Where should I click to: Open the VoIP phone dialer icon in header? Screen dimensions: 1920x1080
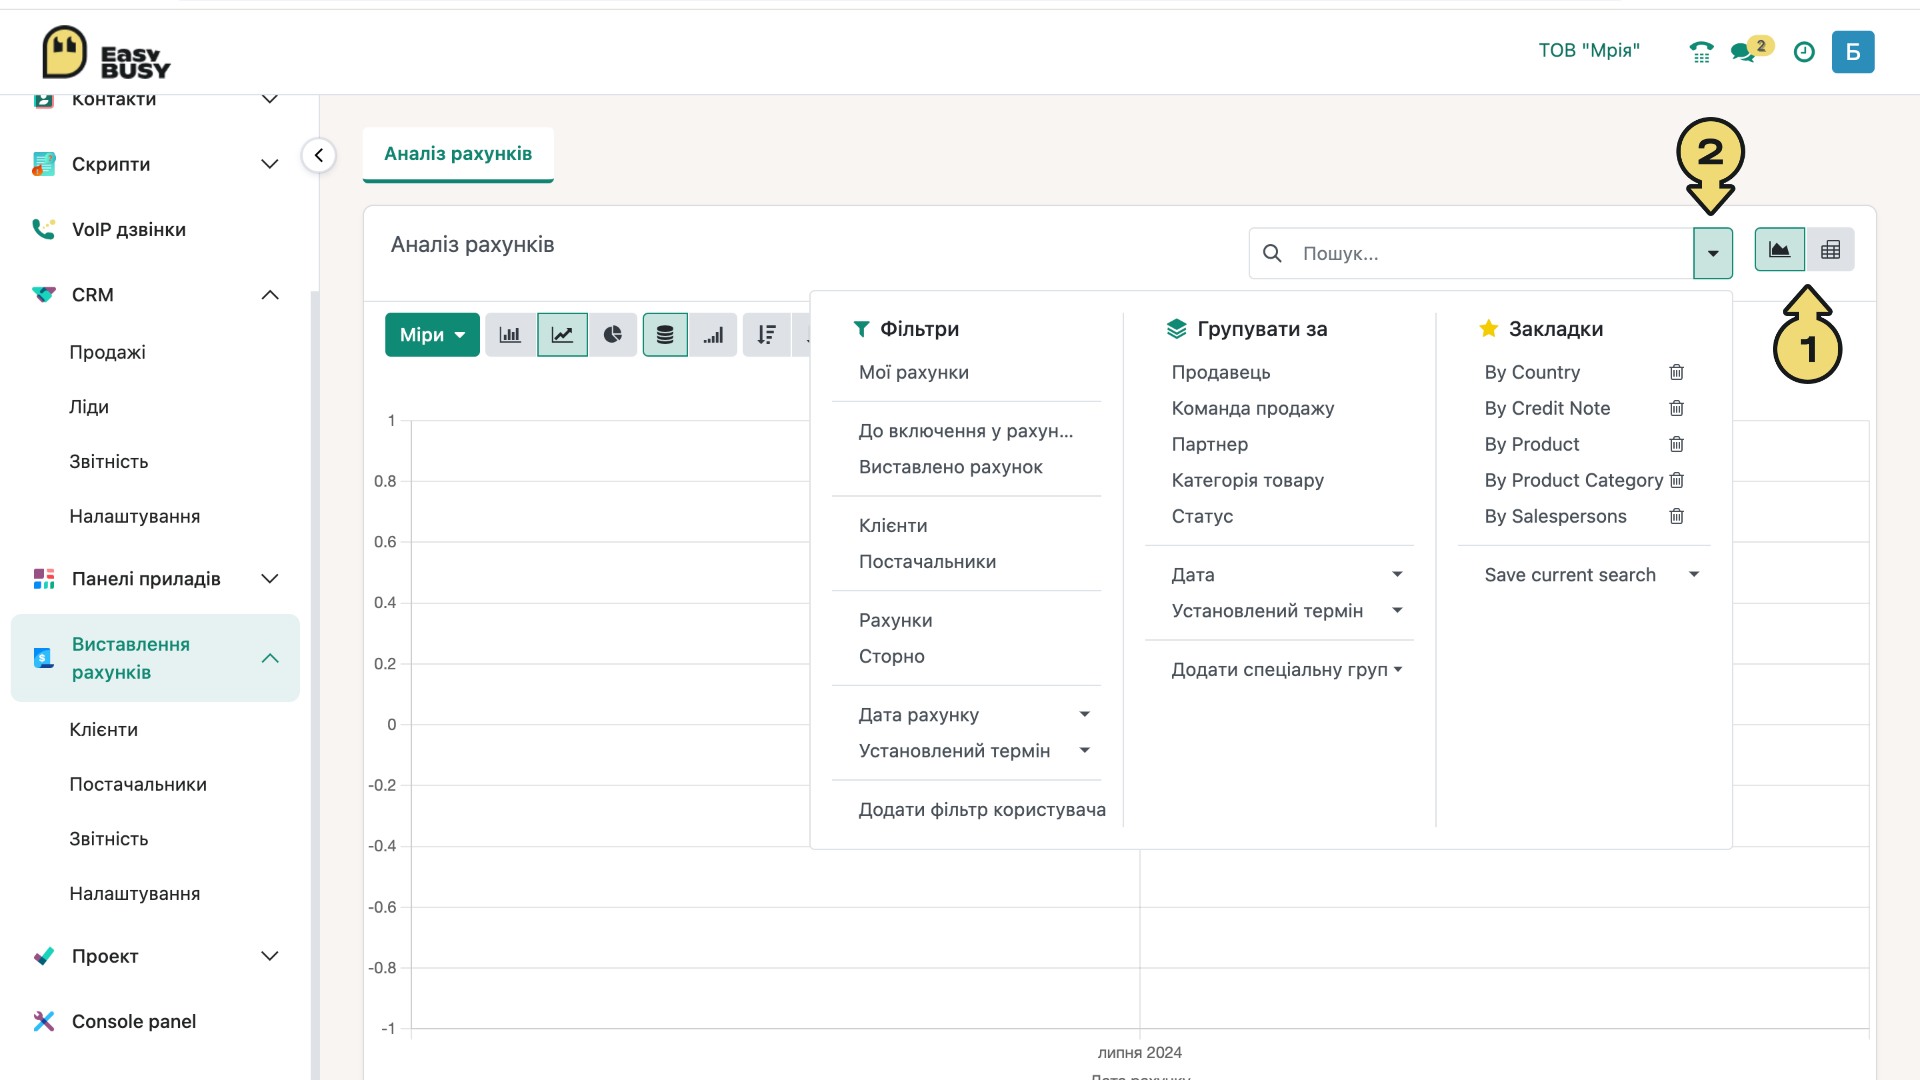point(1701,52)
